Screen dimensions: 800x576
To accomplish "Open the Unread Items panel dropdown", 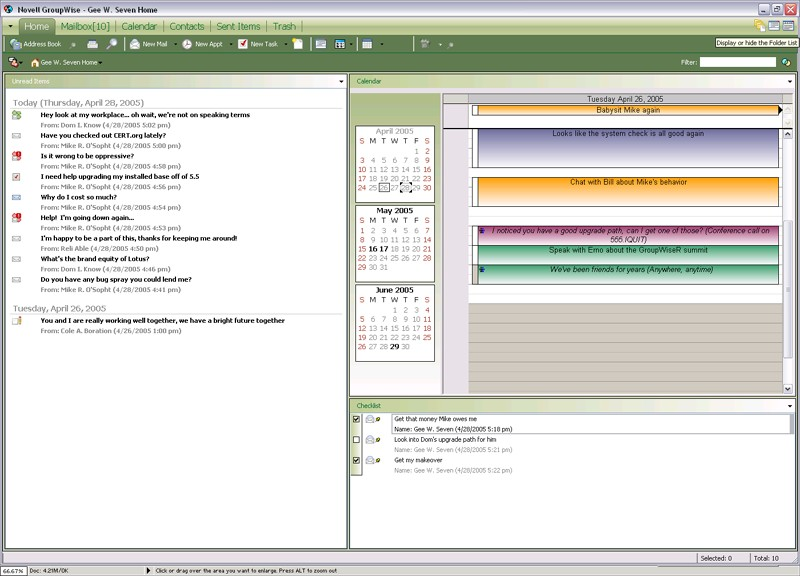I will click(341, 82).
